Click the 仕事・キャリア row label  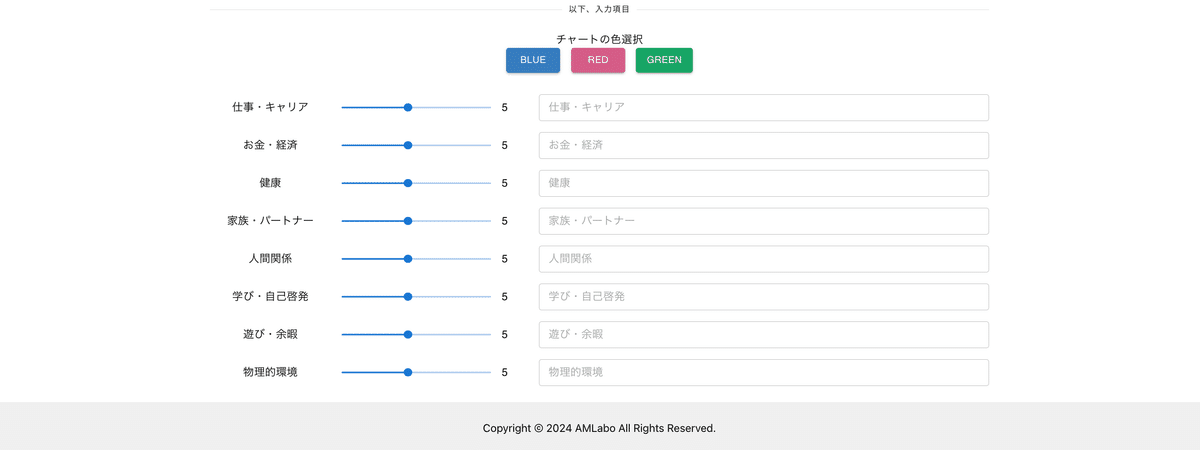point(270,107)
